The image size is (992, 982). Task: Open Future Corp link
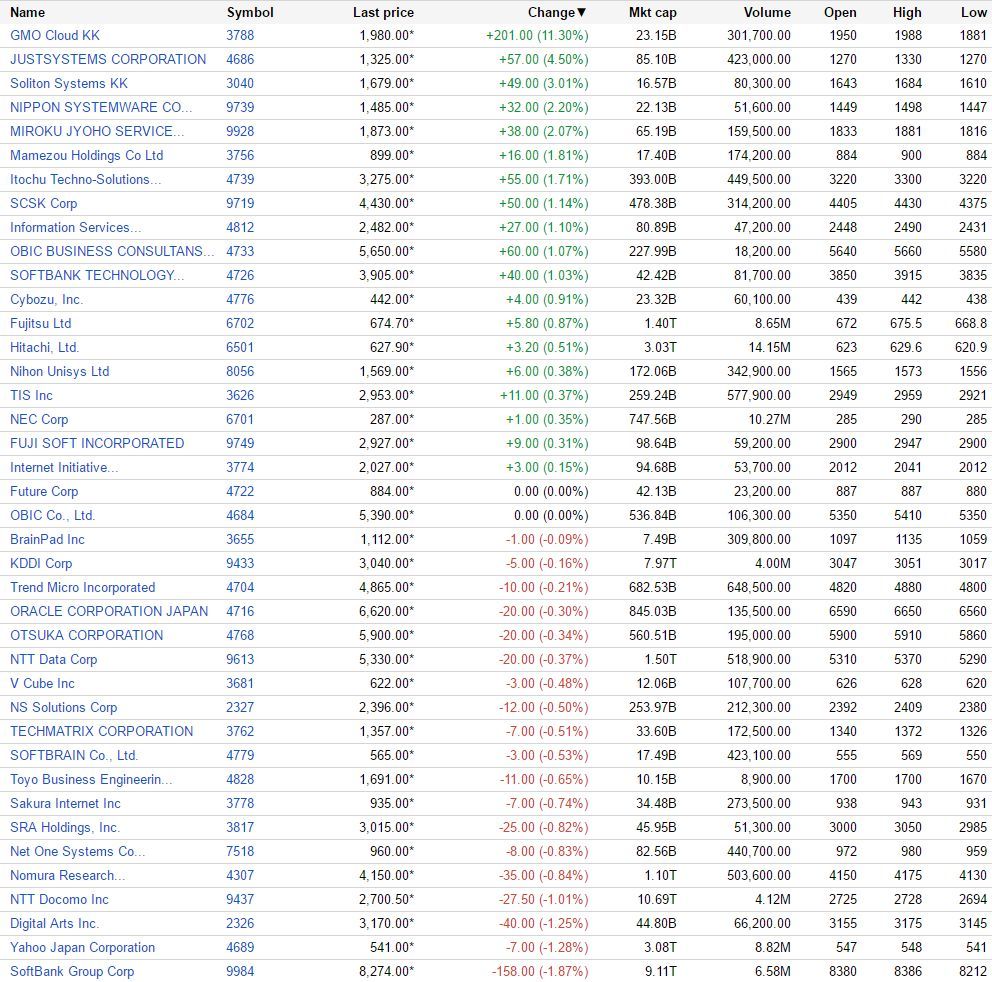pyautogui.click(x=44, y=492)
